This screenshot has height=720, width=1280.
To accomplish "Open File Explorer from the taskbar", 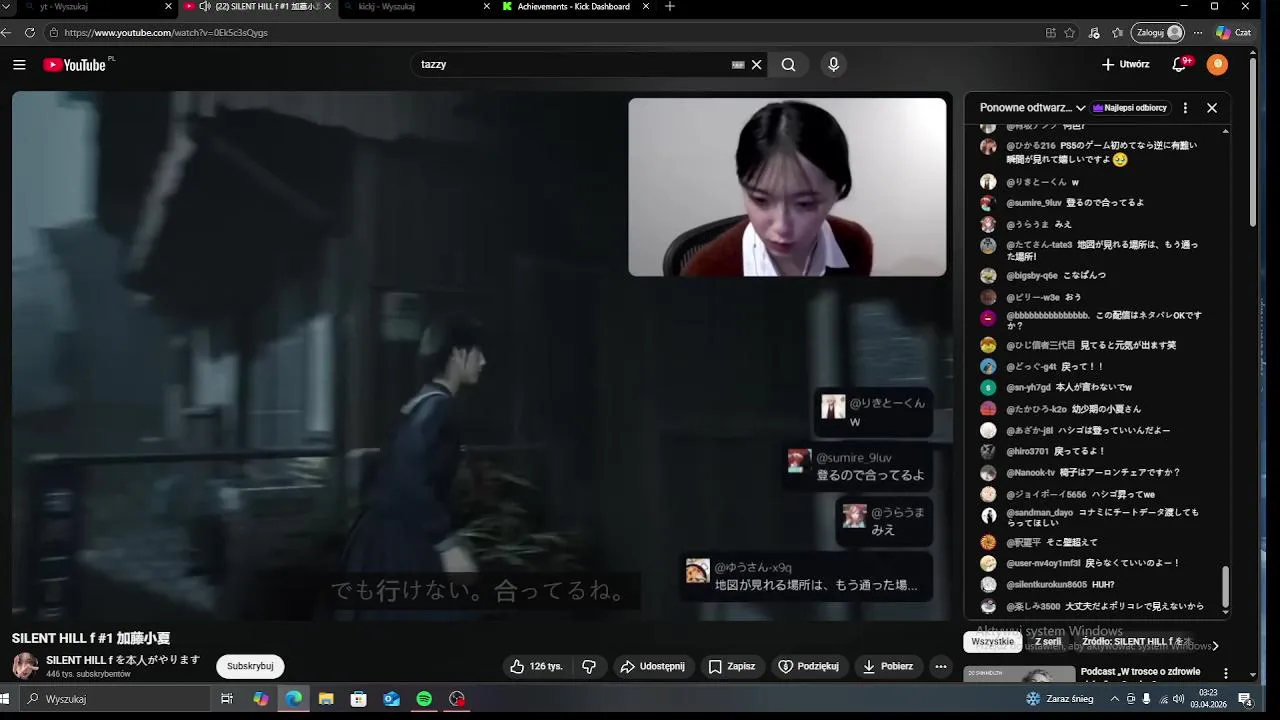I will click(x=326, y=699).
